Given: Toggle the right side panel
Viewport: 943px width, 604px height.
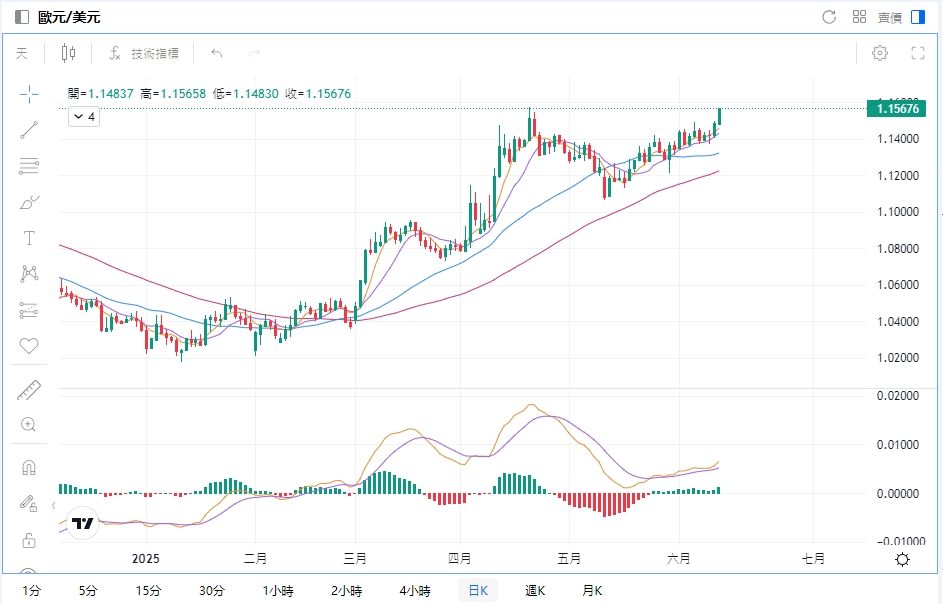Looking at the screenshot, I should [x=918, y=17].
